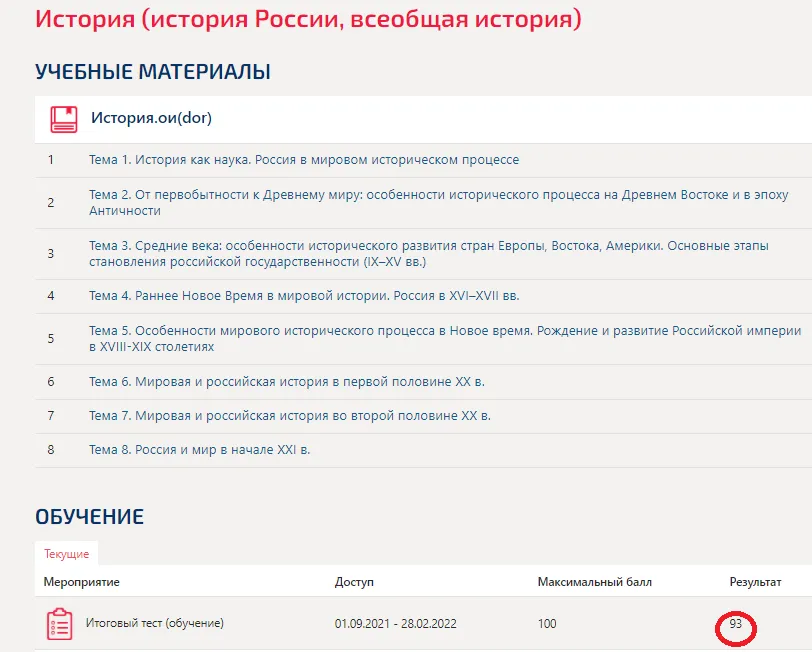Image resolution: width=812 pixels, height=652 pixels.
Task: Open Тема 8 Россия и мир XXI в.
Action: (199, 450)
